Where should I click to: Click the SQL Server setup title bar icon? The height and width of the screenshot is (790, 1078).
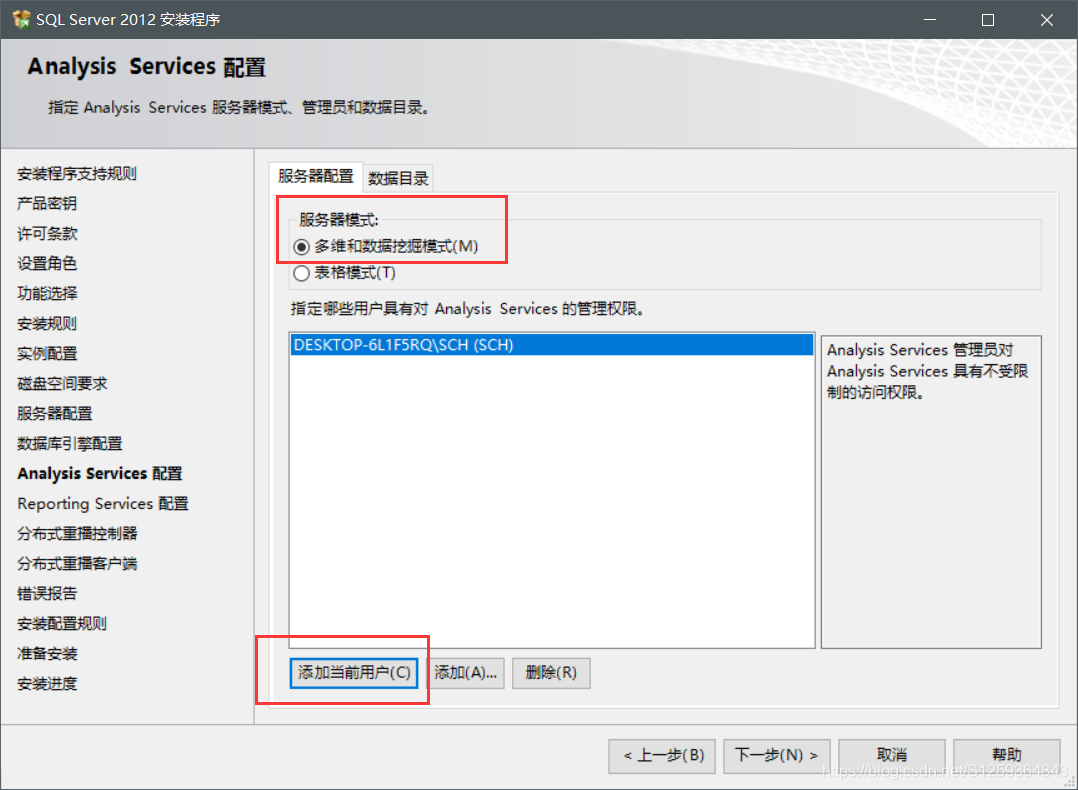(21, 19)
